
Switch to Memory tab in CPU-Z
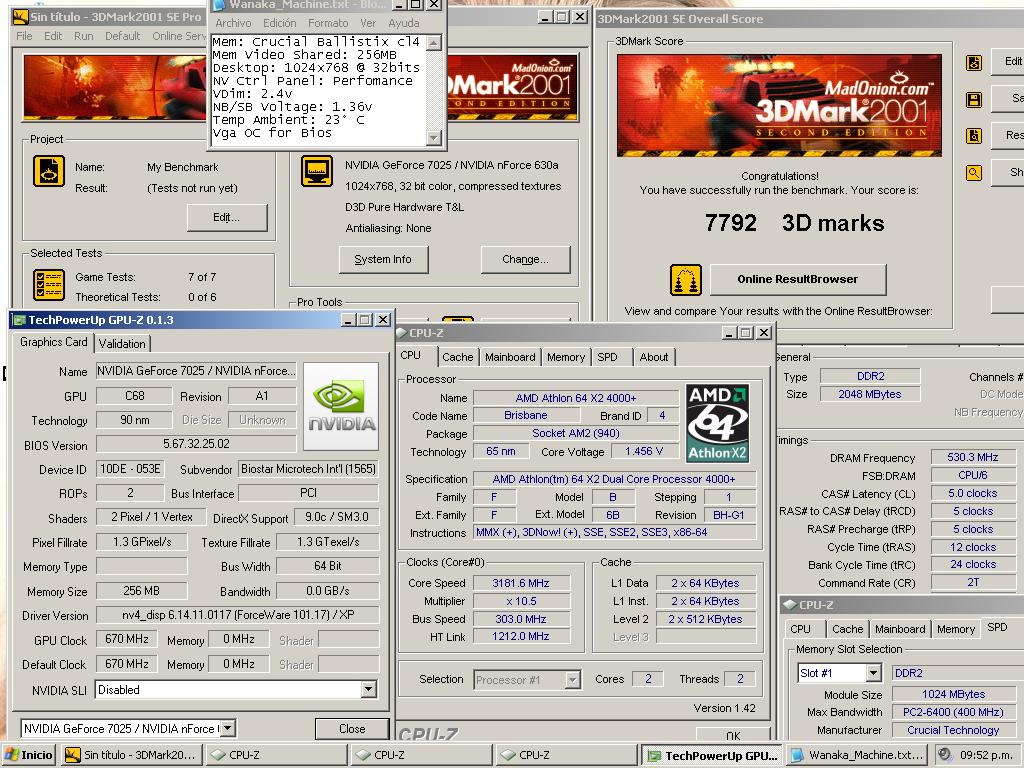[x=566, y=357]
